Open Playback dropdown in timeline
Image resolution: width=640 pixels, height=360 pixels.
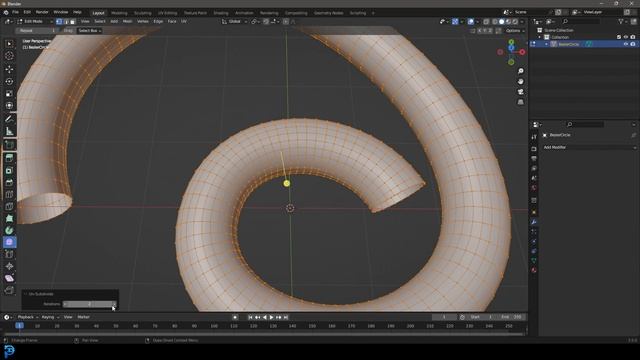point(27,317)
